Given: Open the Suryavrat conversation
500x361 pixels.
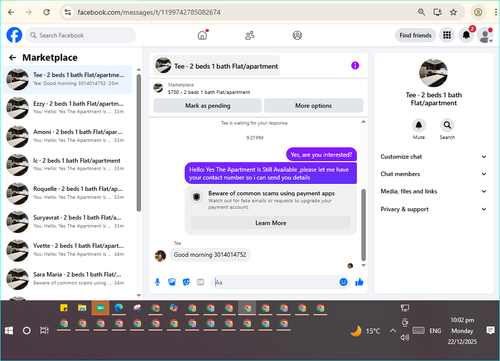Looking at the screenshot, I should click(68, 222).
